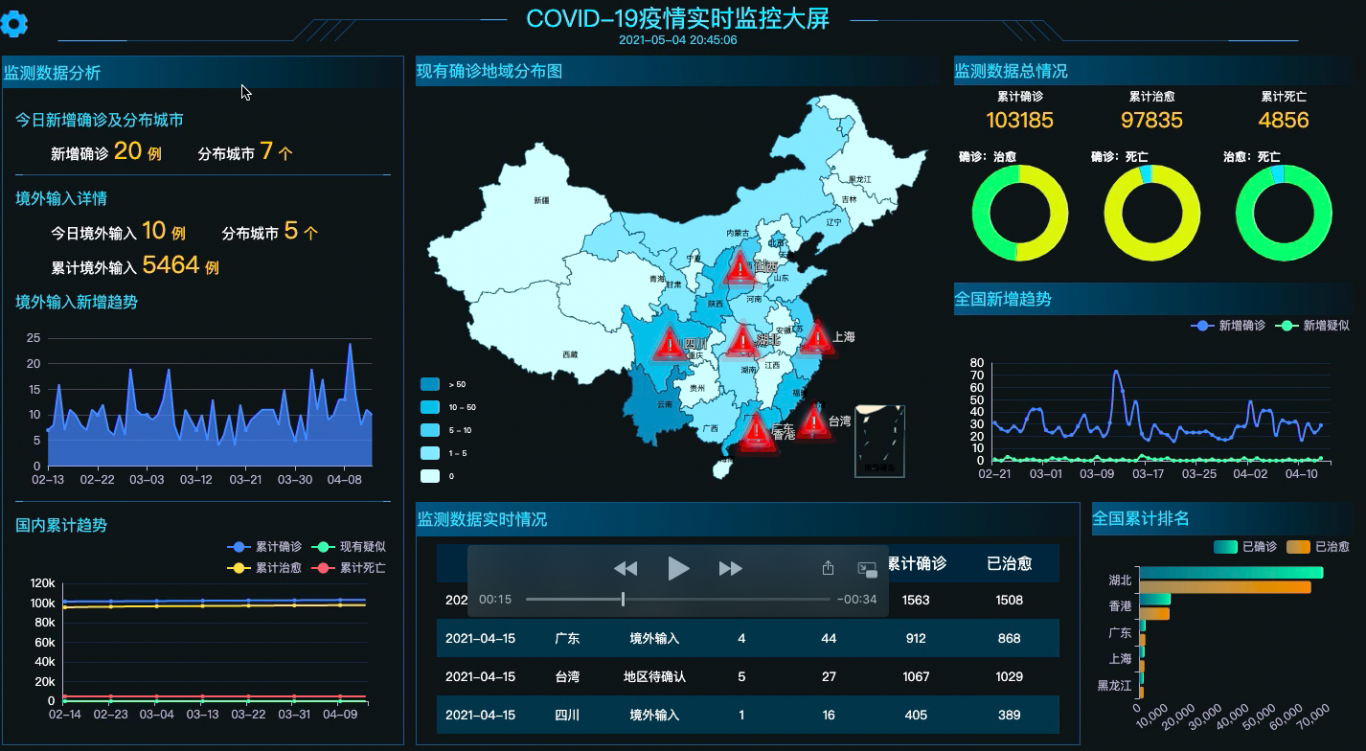The height and width of the screenshot is (751, 1366).
Task: Click the 监测数据总情况 panel title
Action: [x=1010, y=71]
